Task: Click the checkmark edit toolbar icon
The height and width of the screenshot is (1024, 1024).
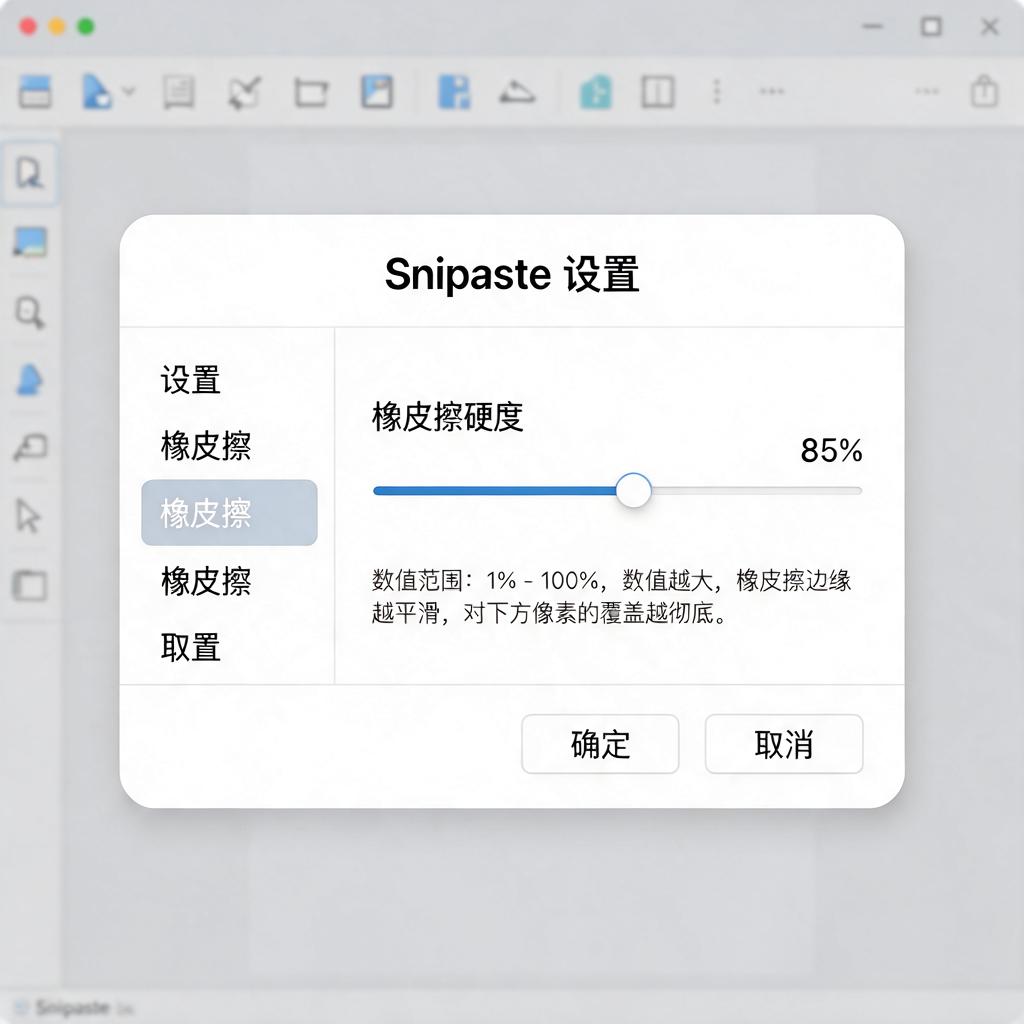Action: 245,92
